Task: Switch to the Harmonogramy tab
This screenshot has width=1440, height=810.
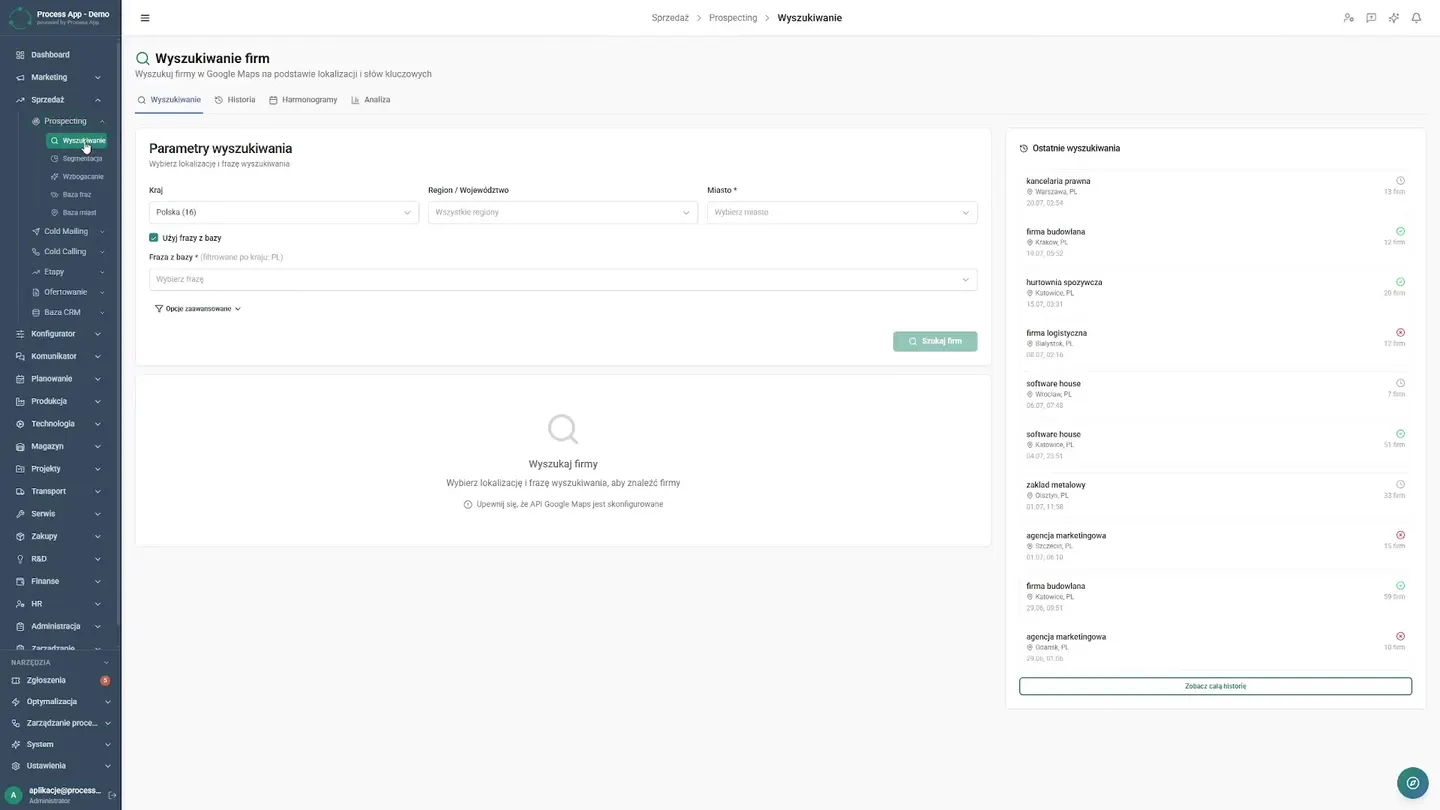Action: pyautogui.click(x=303, y=100)
